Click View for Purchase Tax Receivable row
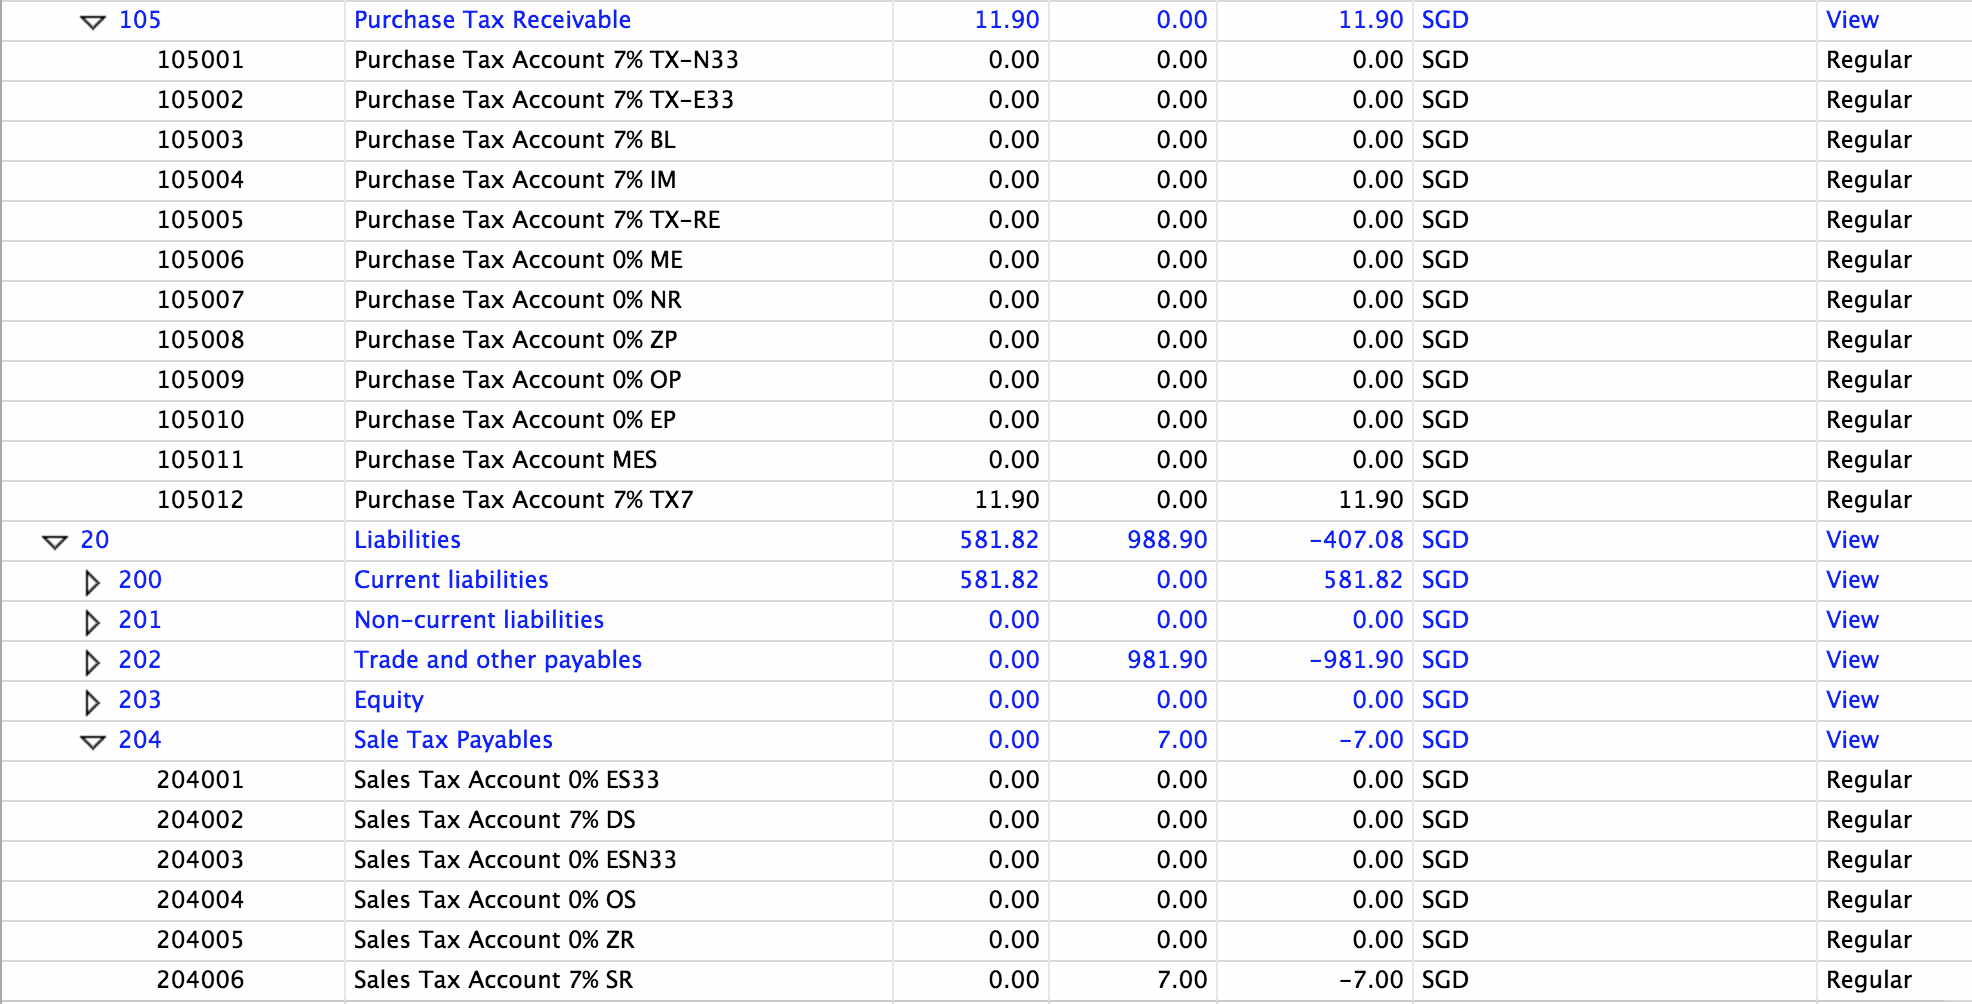 (x=1852, y=20)
